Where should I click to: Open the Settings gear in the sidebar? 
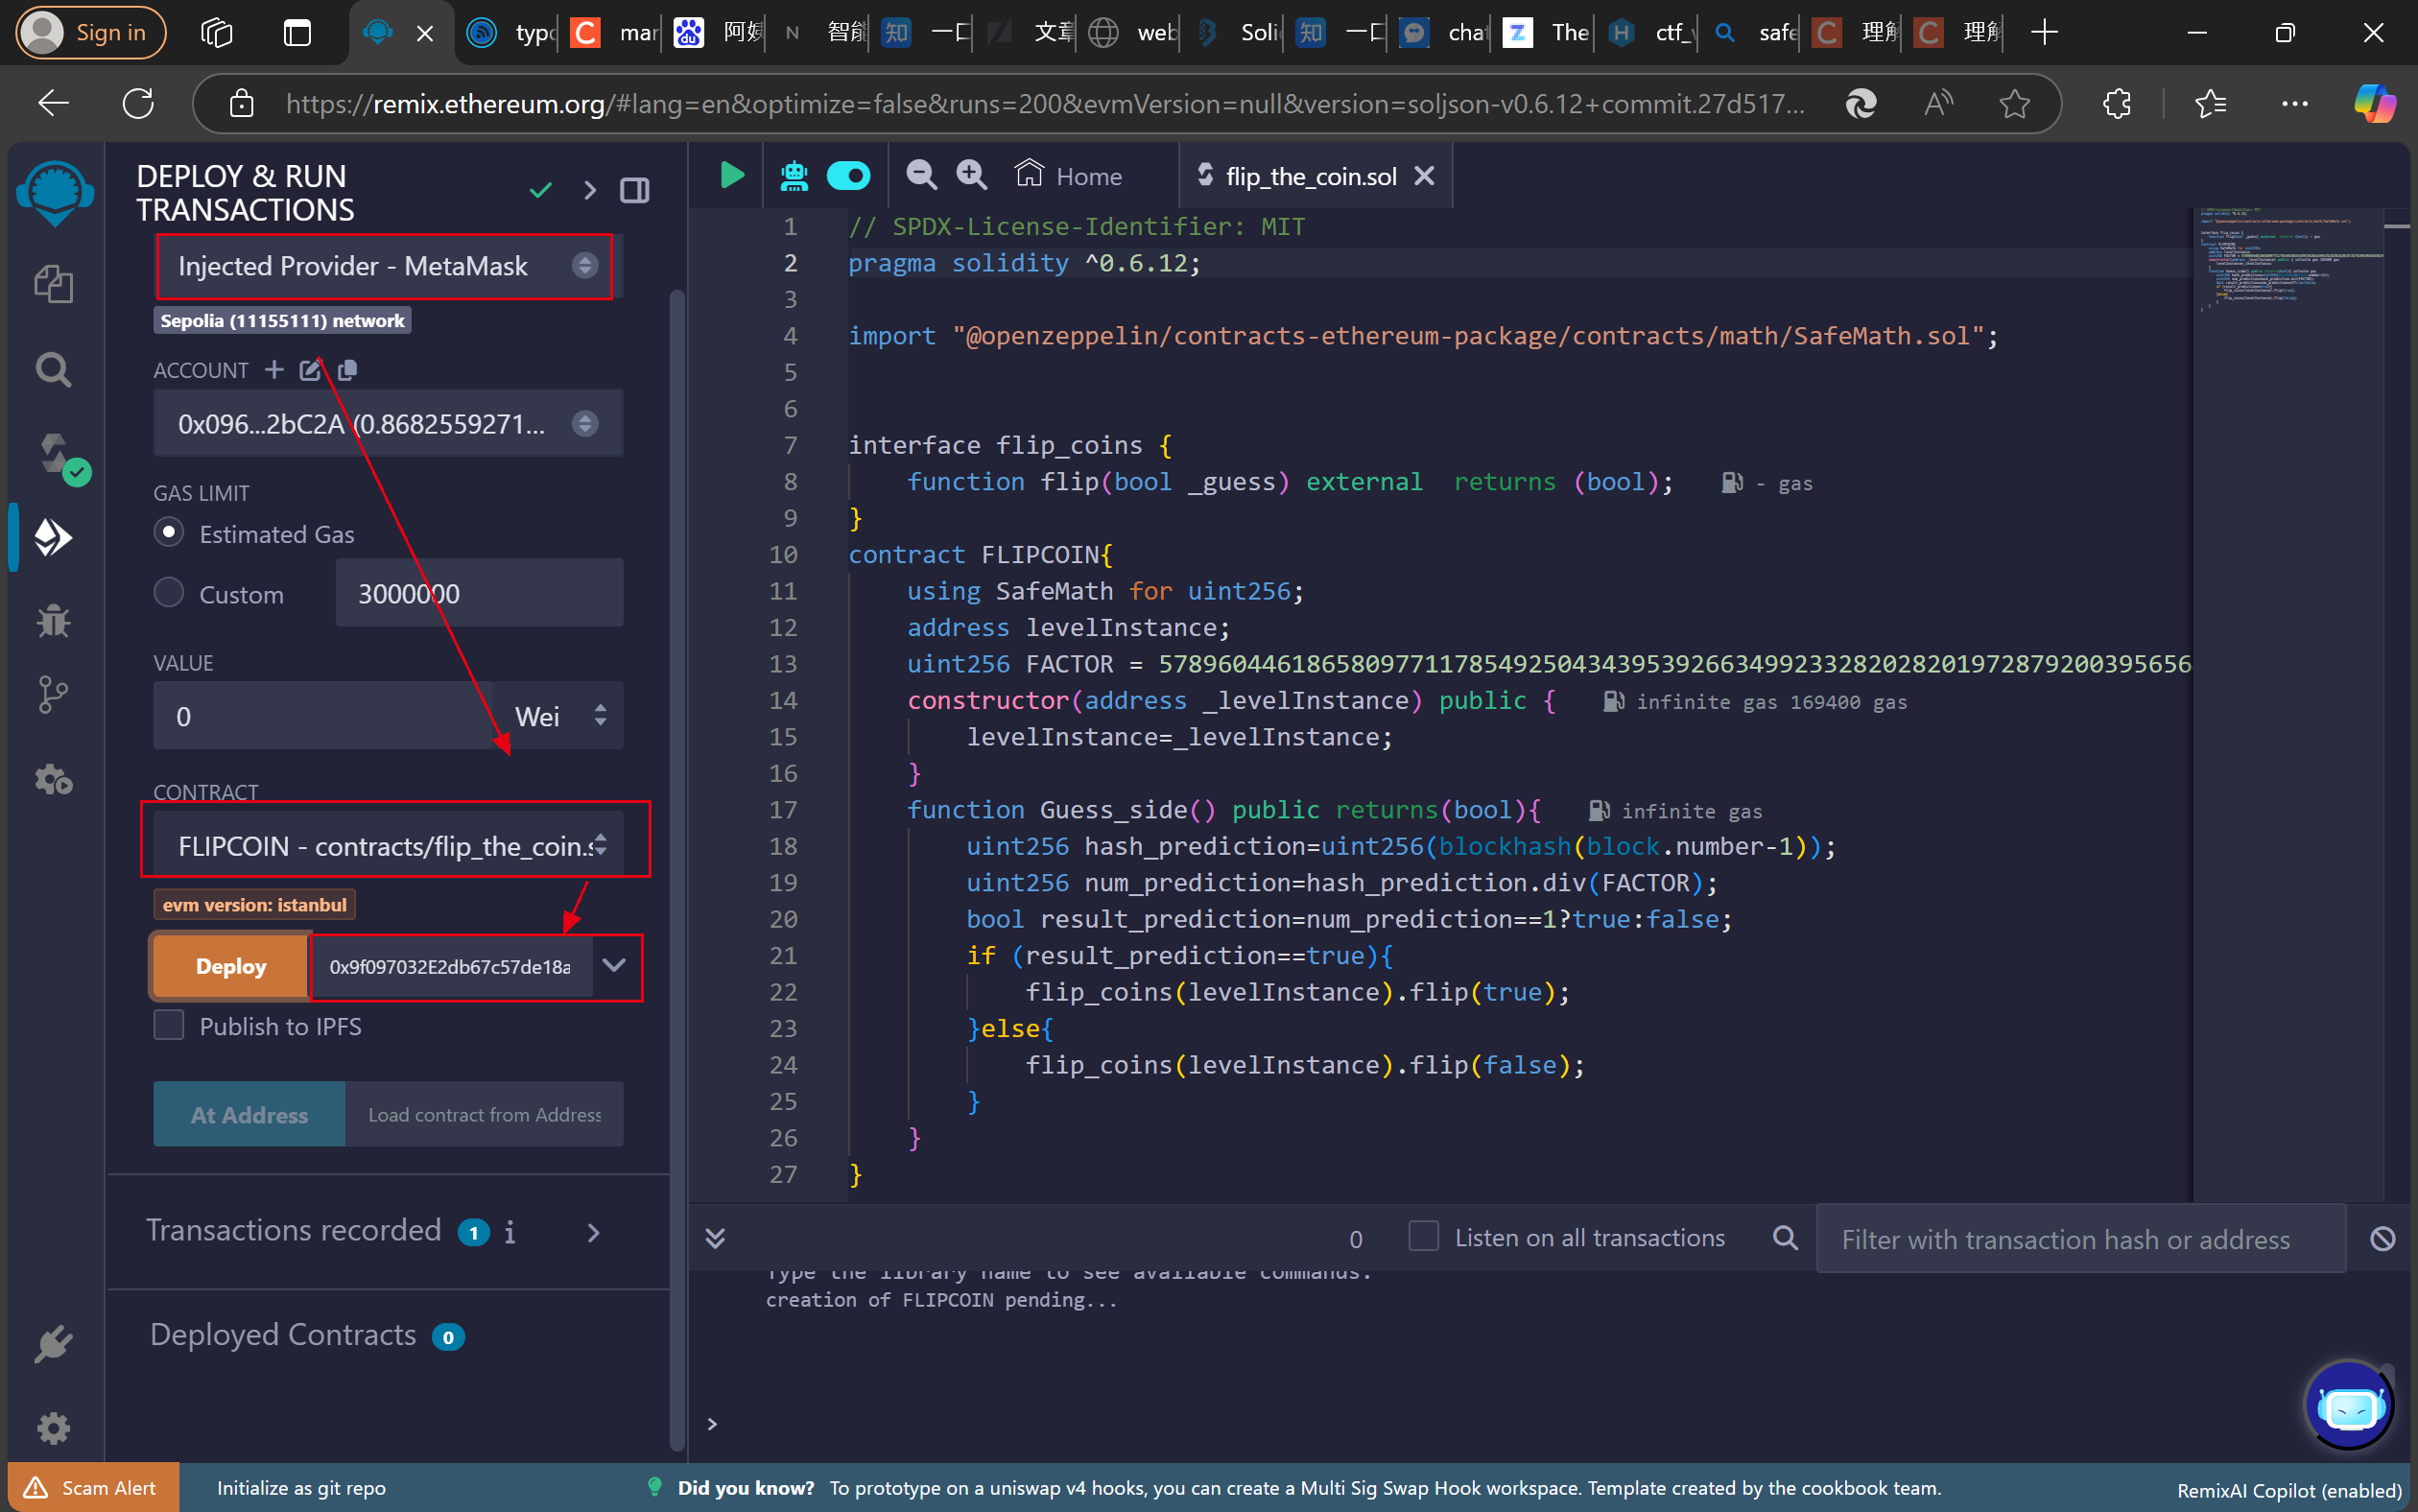click(54, 1428)
